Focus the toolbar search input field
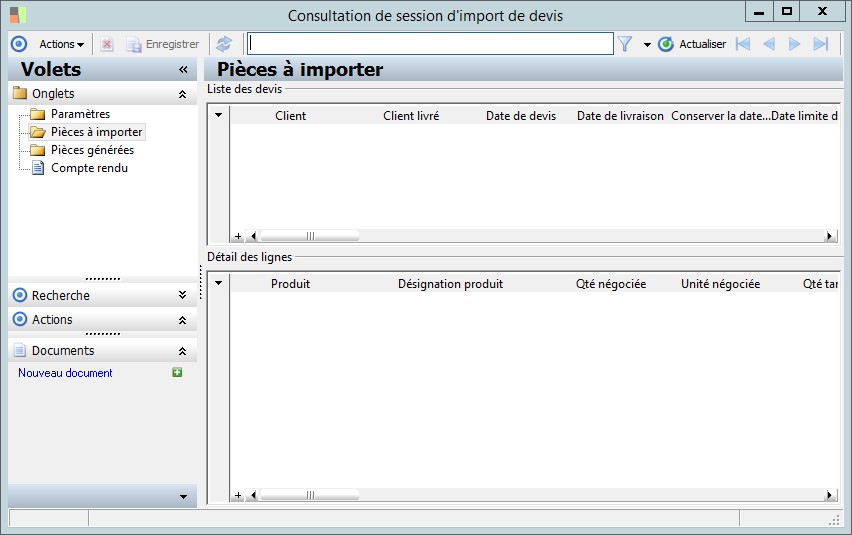 [x=430, y=43]
